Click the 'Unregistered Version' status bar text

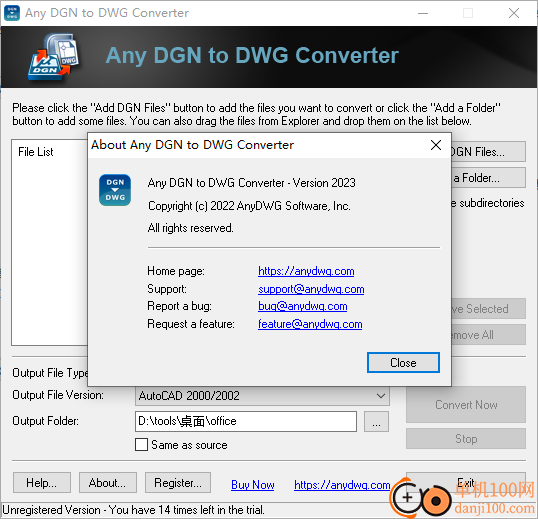click(133, 510)
